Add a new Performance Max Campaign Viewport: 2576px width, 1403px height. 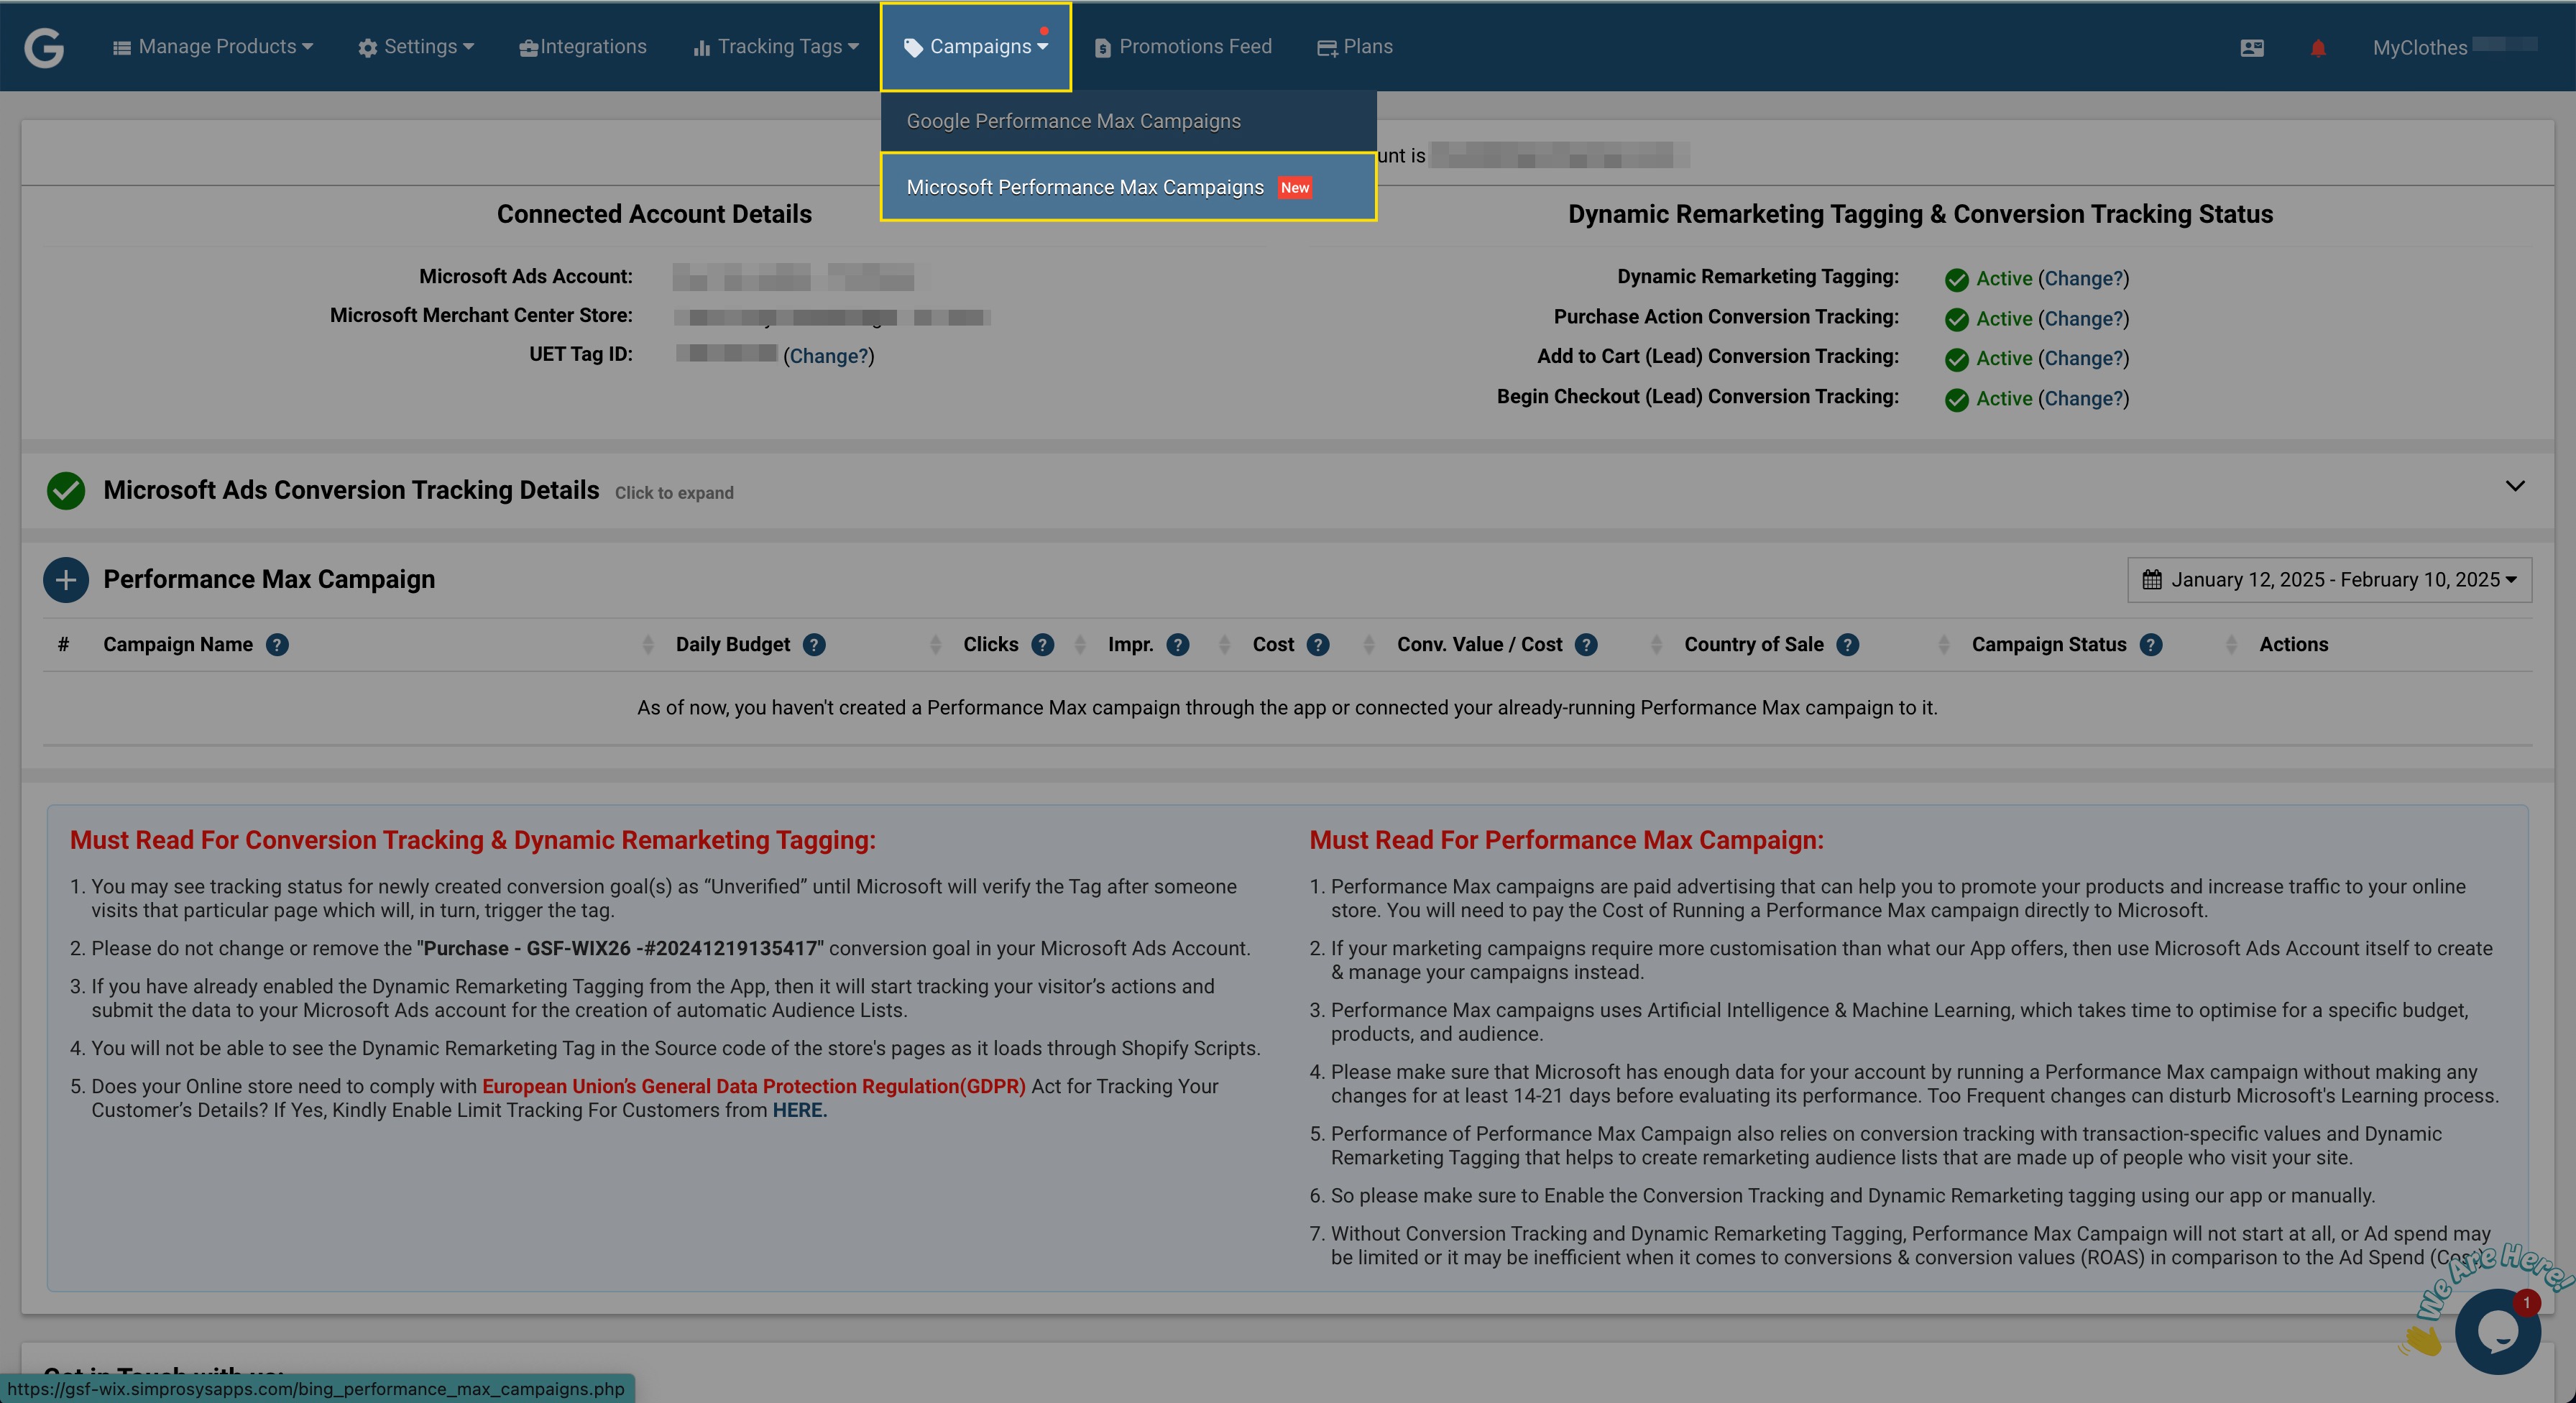pos(66,580)
